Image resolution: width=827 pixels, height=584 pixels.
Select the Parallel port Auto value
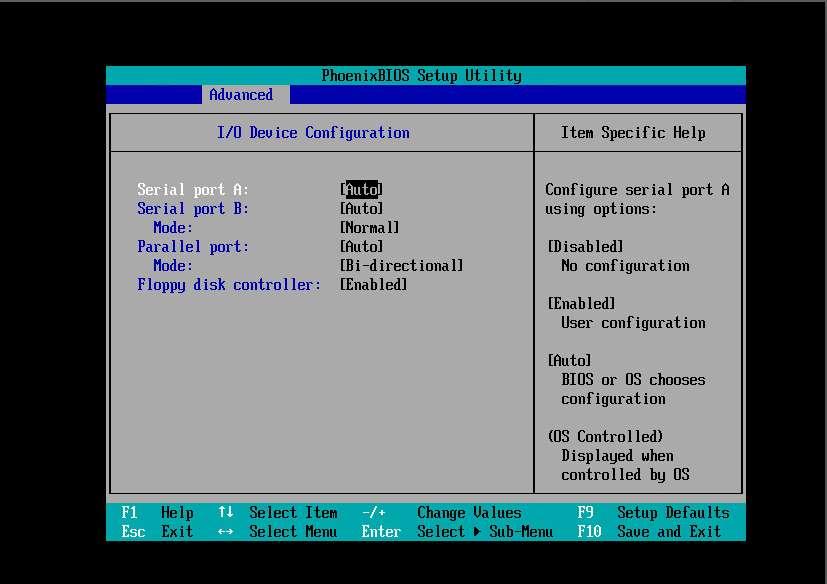(361, 246)
